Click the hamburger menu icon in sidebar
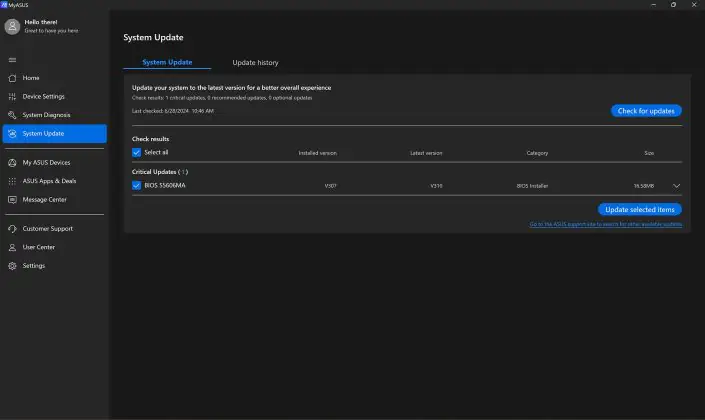 click(12, 60)
